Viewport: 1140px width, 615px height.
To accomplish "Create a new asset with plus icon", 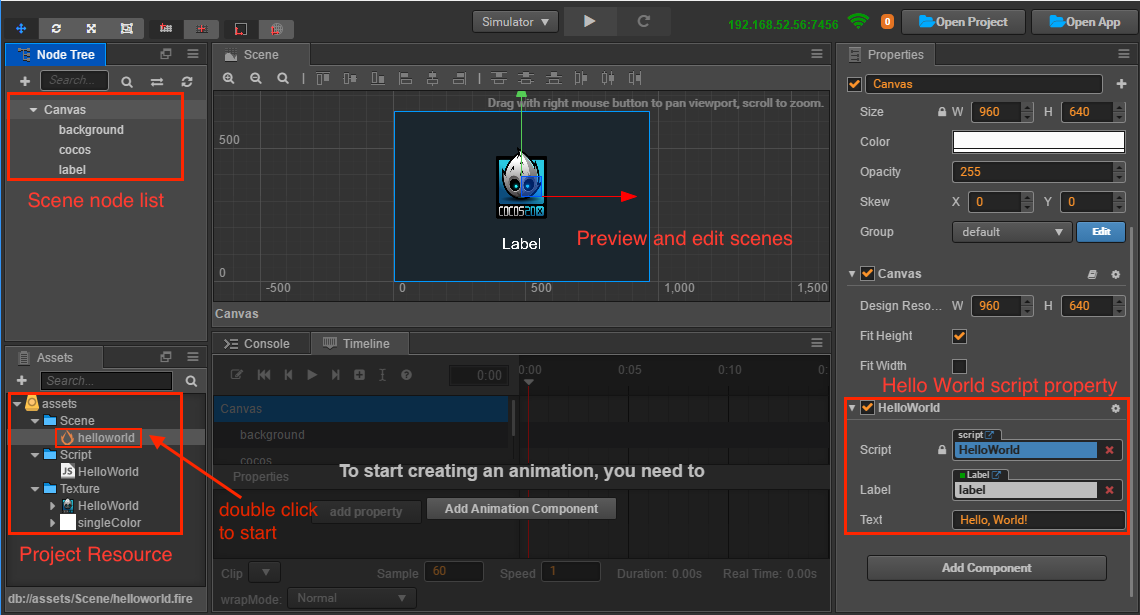I will click(x=22, y=380).
